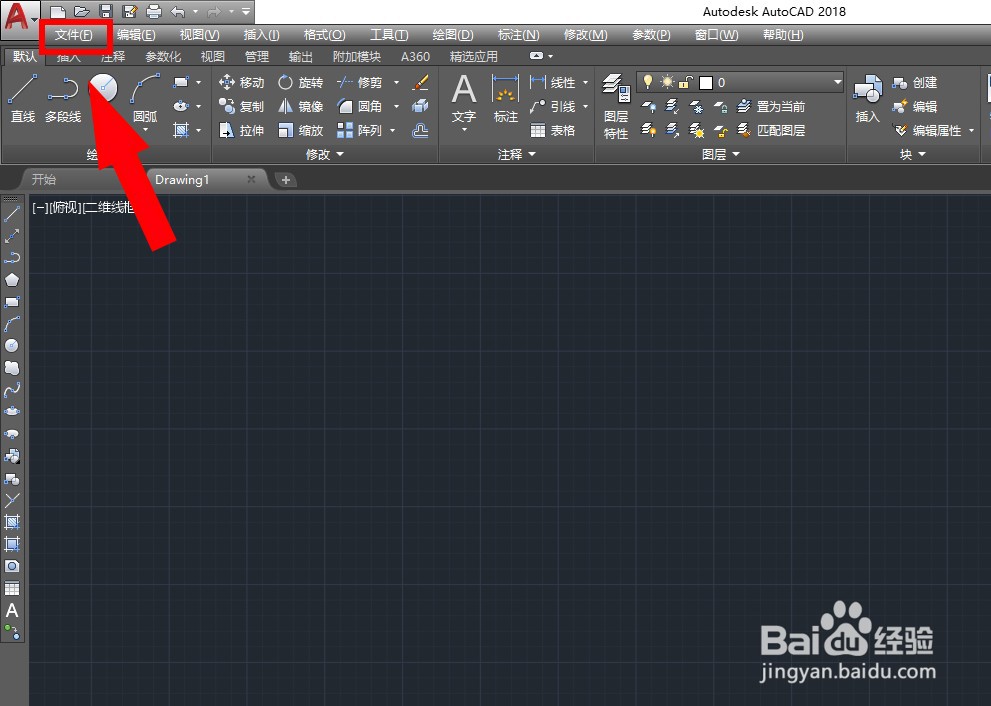Click the 表格 table button in the annotation panel

[553, 131]
